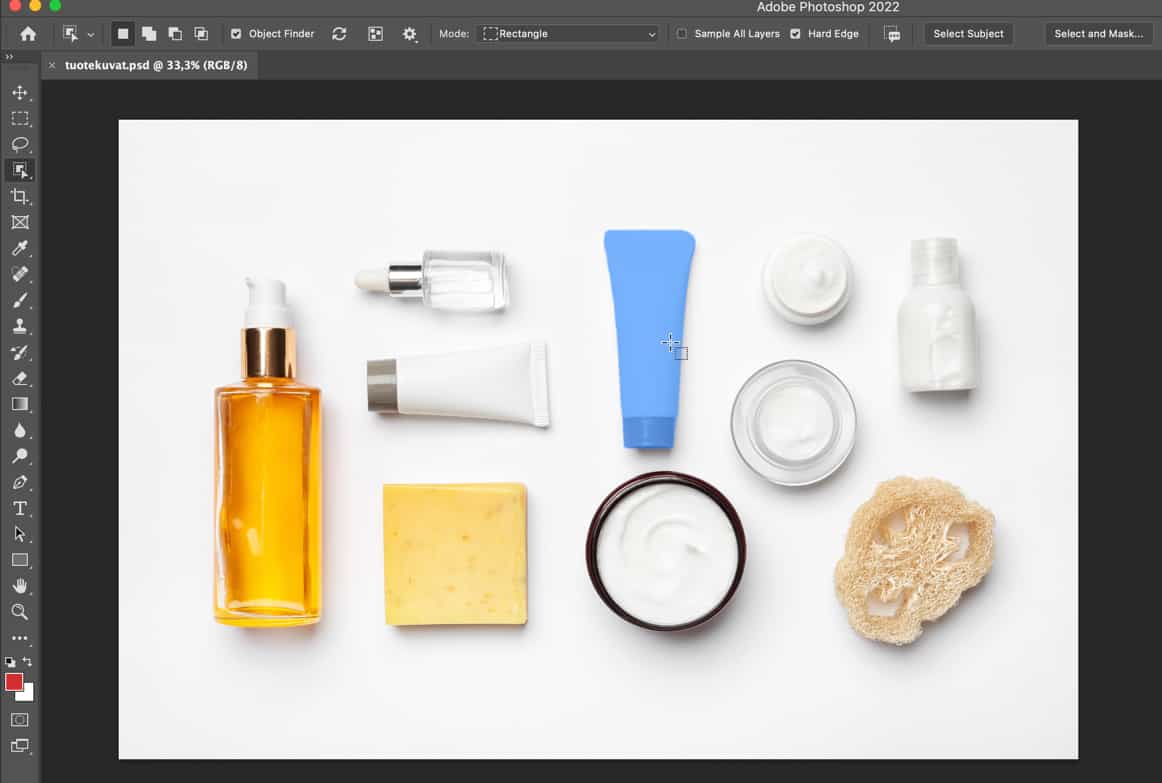Select the Frame tool

[x=20, y=222]
